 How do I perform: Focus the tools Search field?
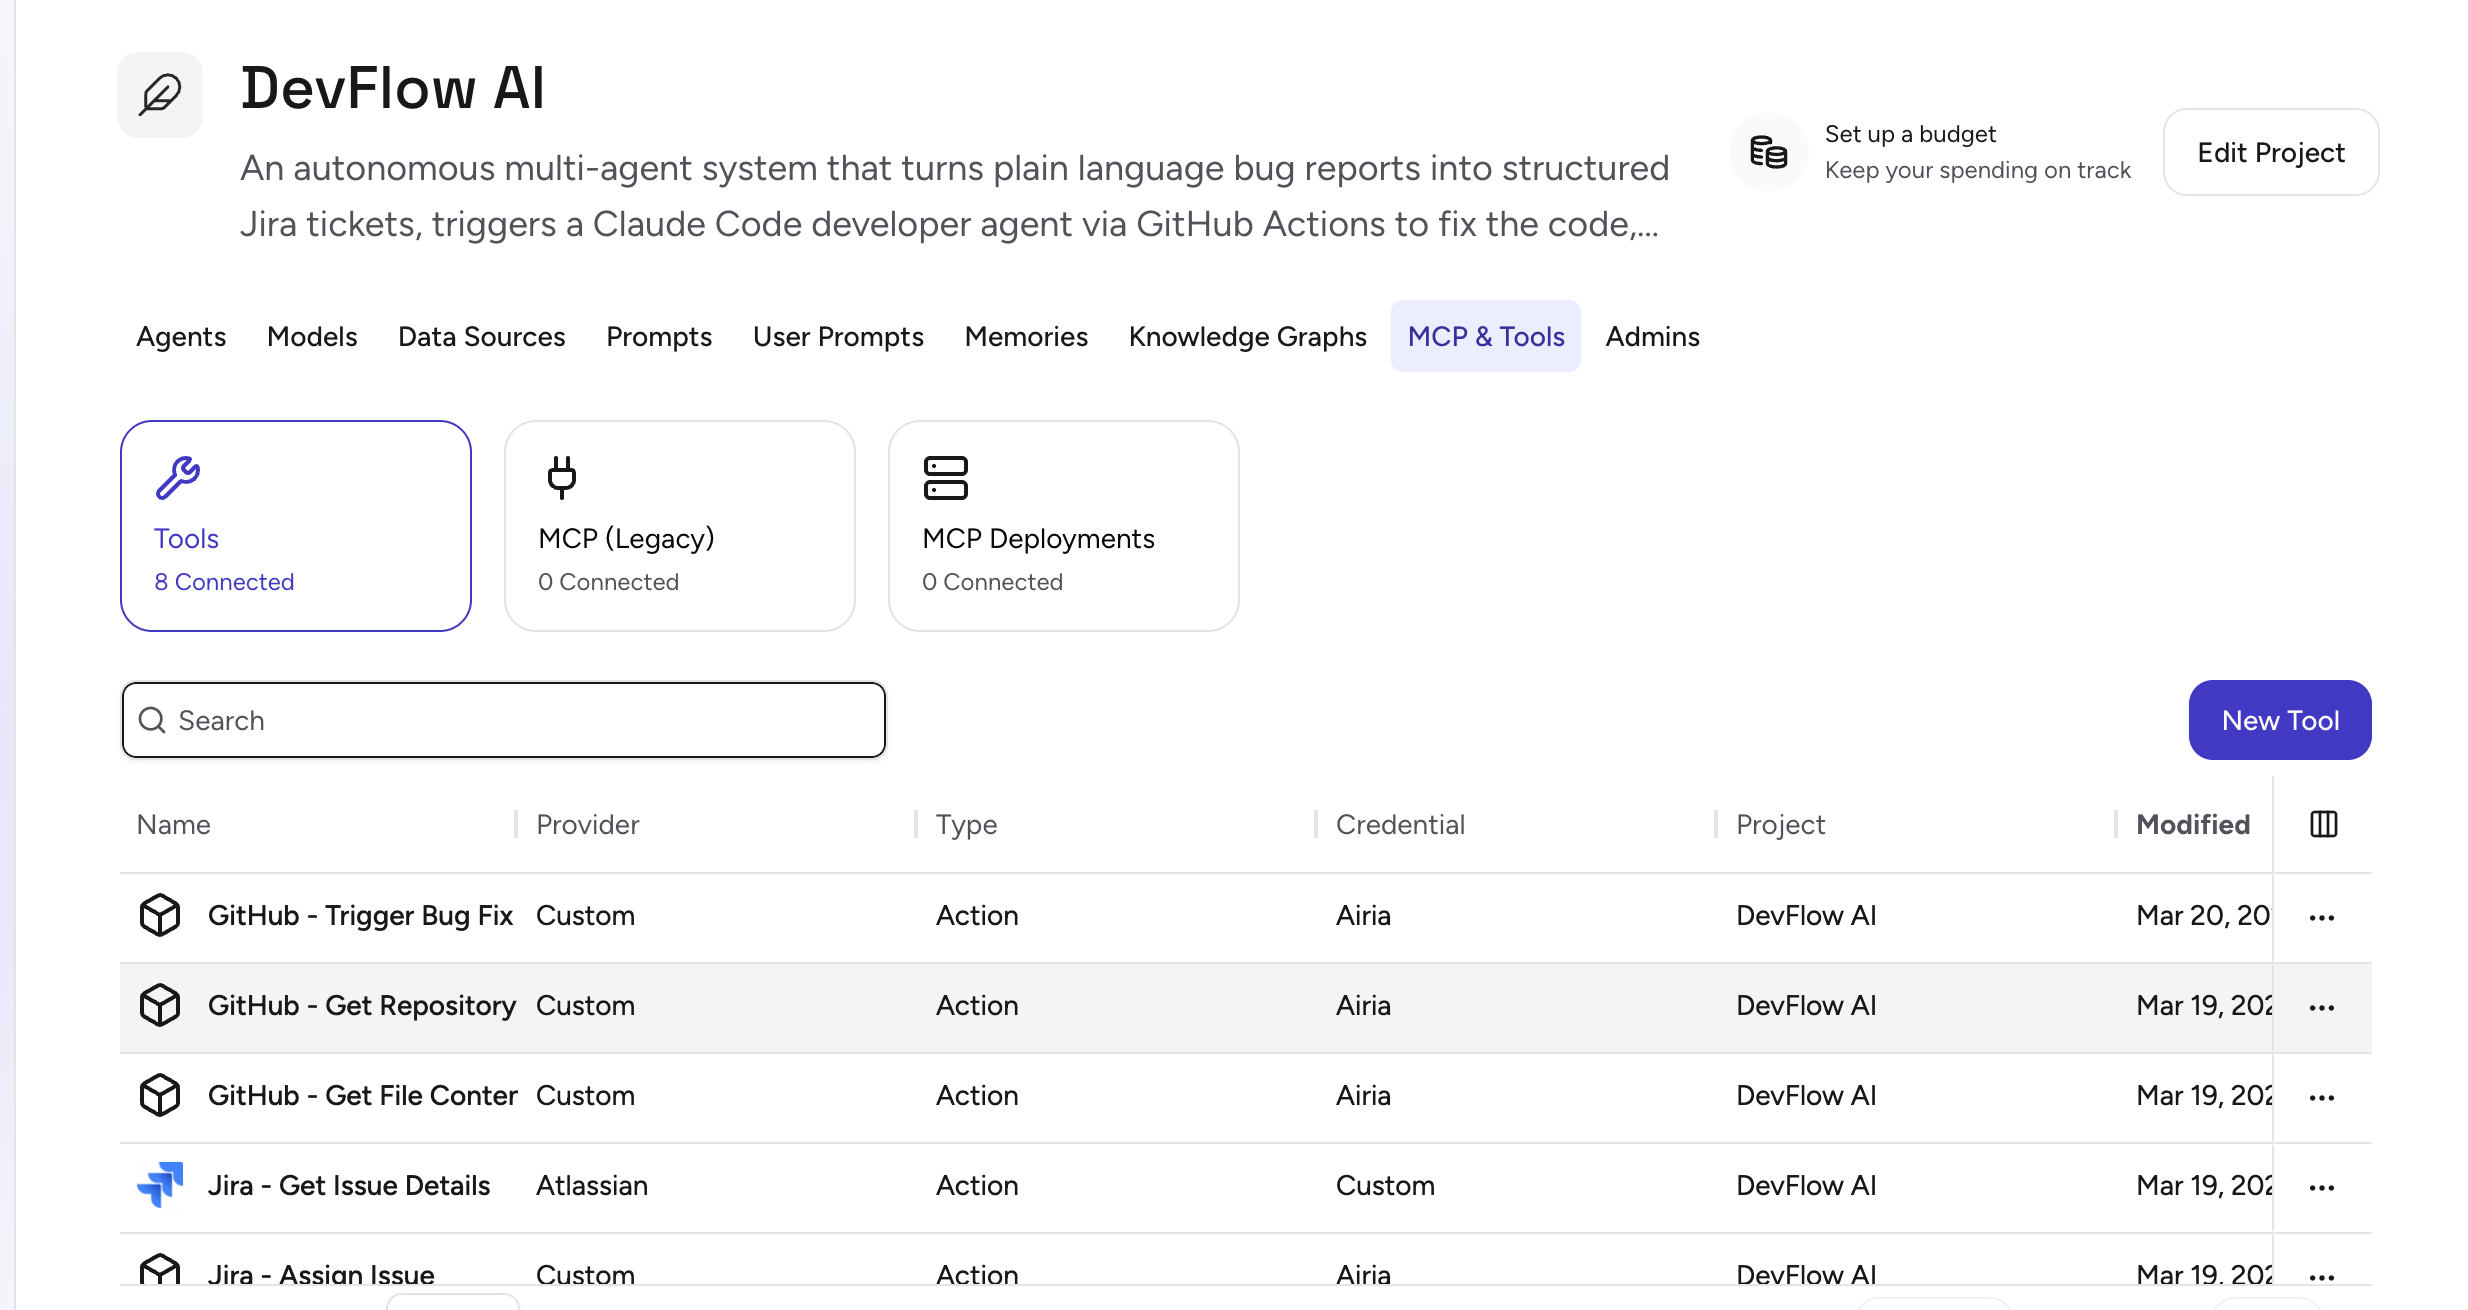click(504, 720)
